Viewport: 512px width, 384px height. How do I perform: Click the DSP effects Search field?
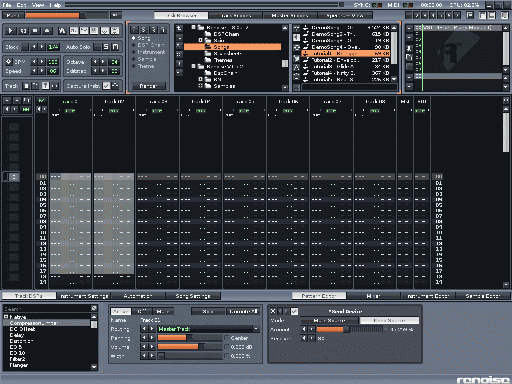click(47, 309)
